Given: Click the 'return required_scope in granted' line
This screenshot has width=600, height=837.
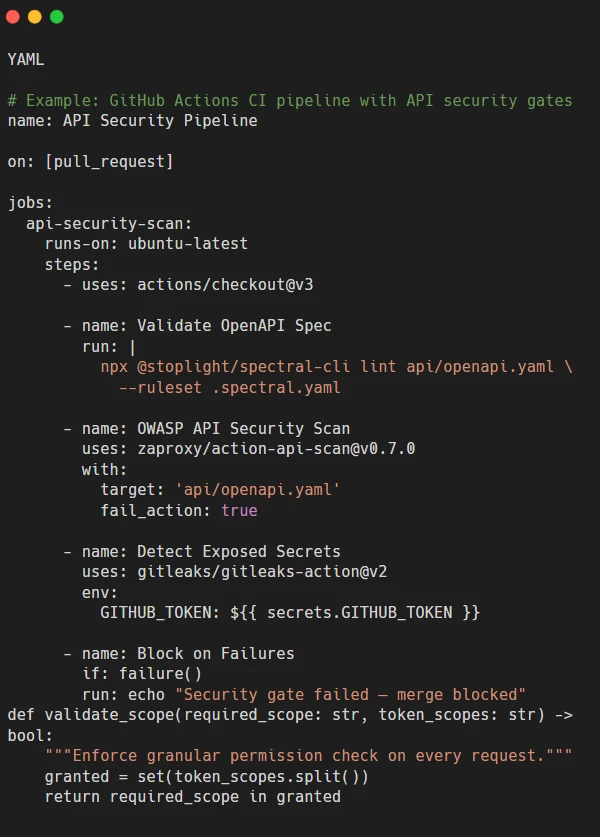Looking at the screenshot, I should pos(193,797).
